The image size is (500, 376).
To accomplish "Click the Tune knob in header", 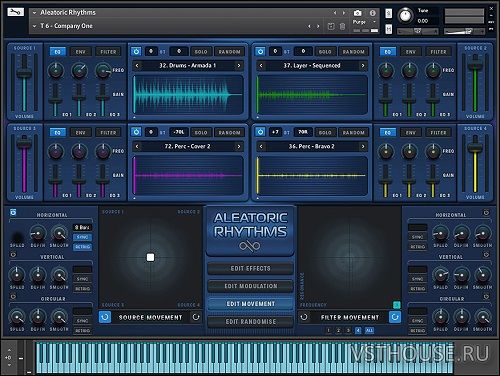I will (405, 16).
